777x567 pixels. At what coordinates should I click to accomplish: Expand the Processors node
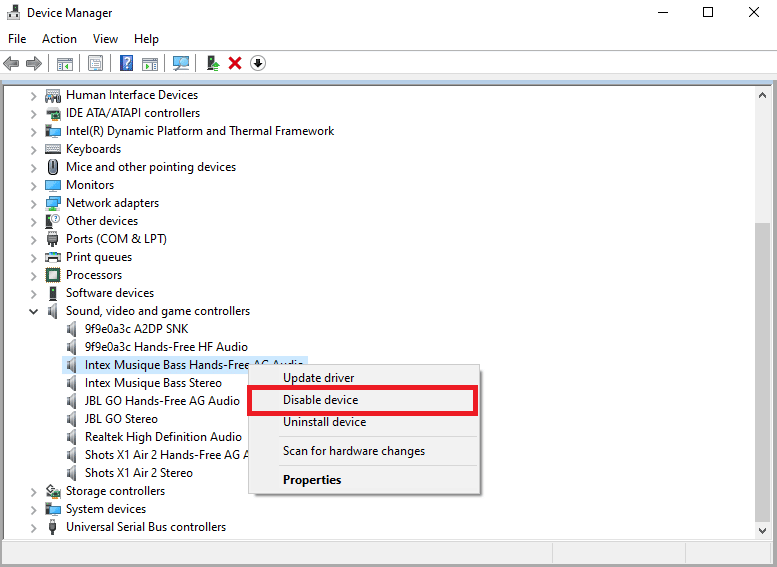33,276
